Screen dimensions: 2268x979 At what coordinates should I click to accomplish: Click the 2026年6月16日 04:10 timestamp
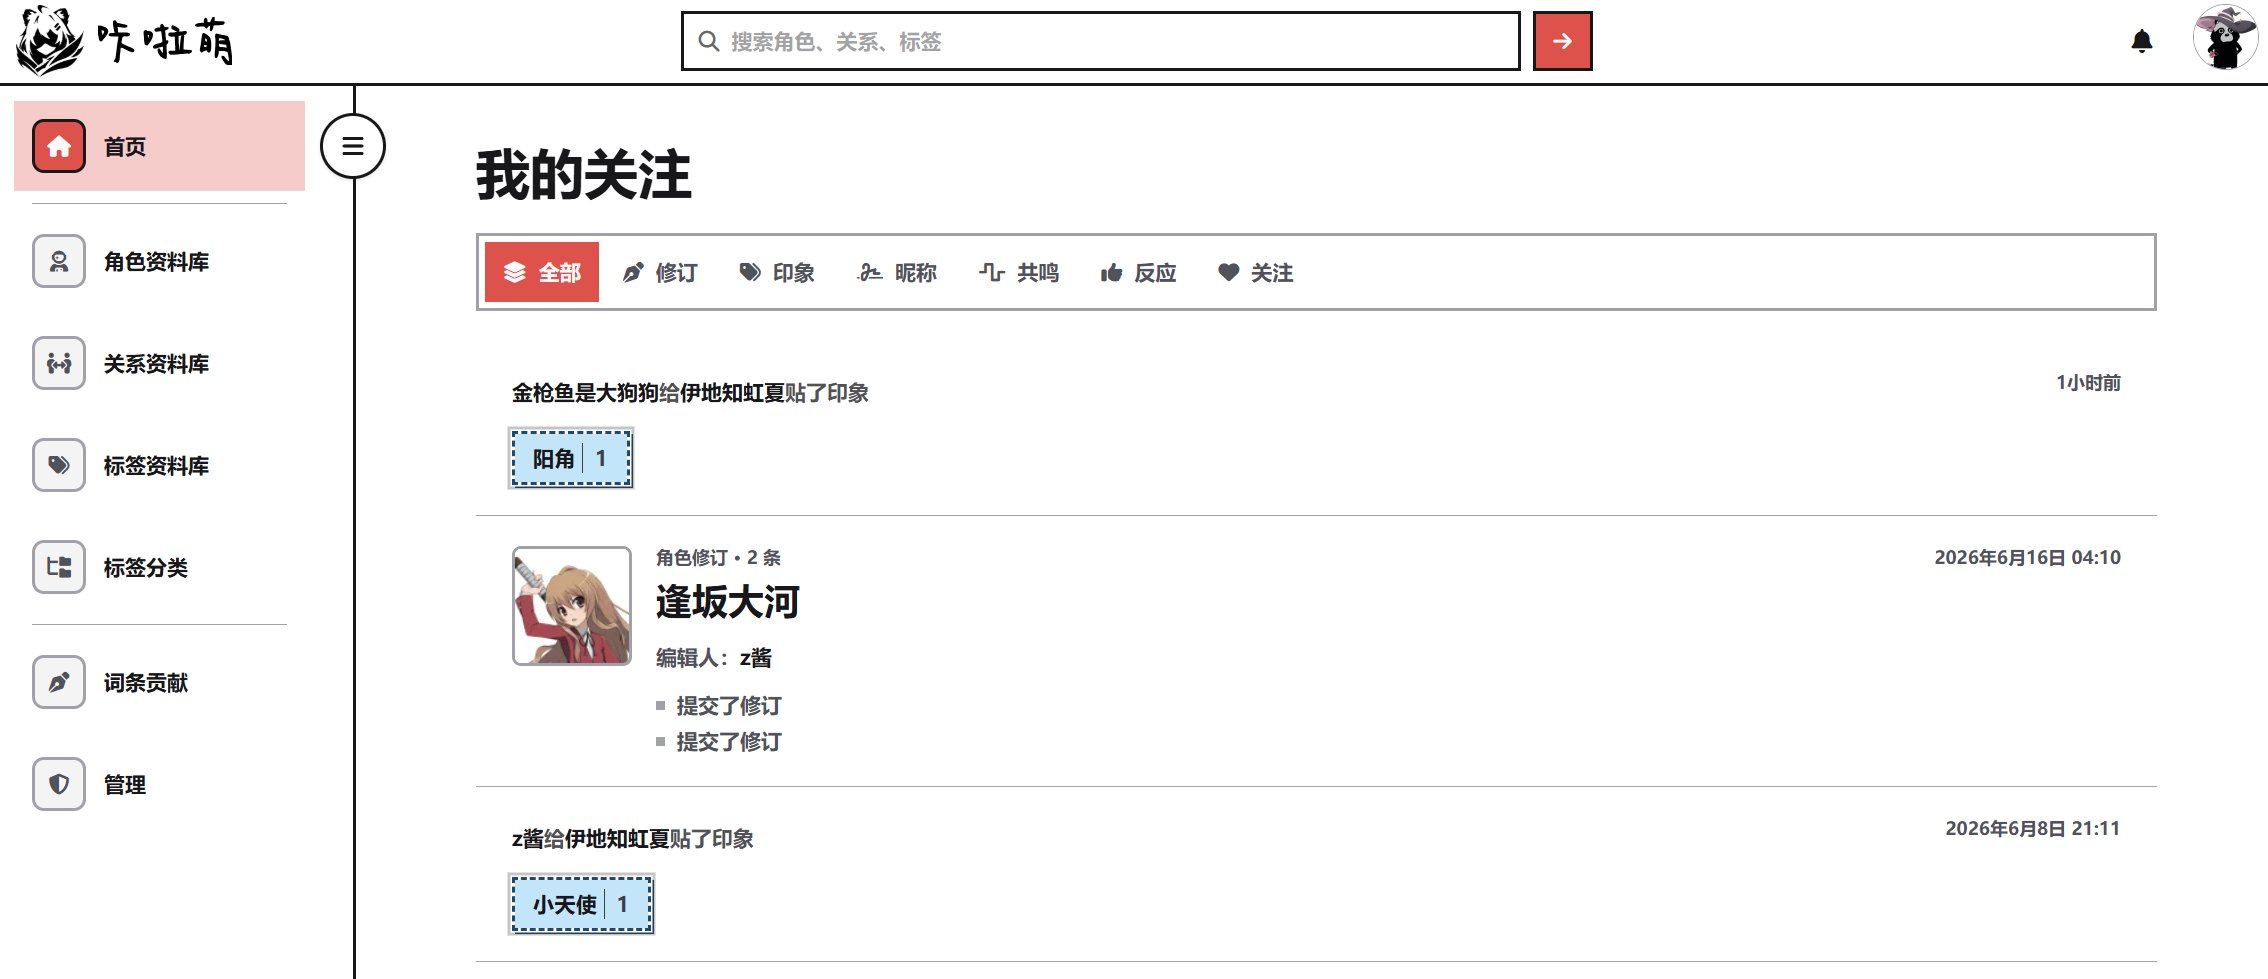(2027, 557)
